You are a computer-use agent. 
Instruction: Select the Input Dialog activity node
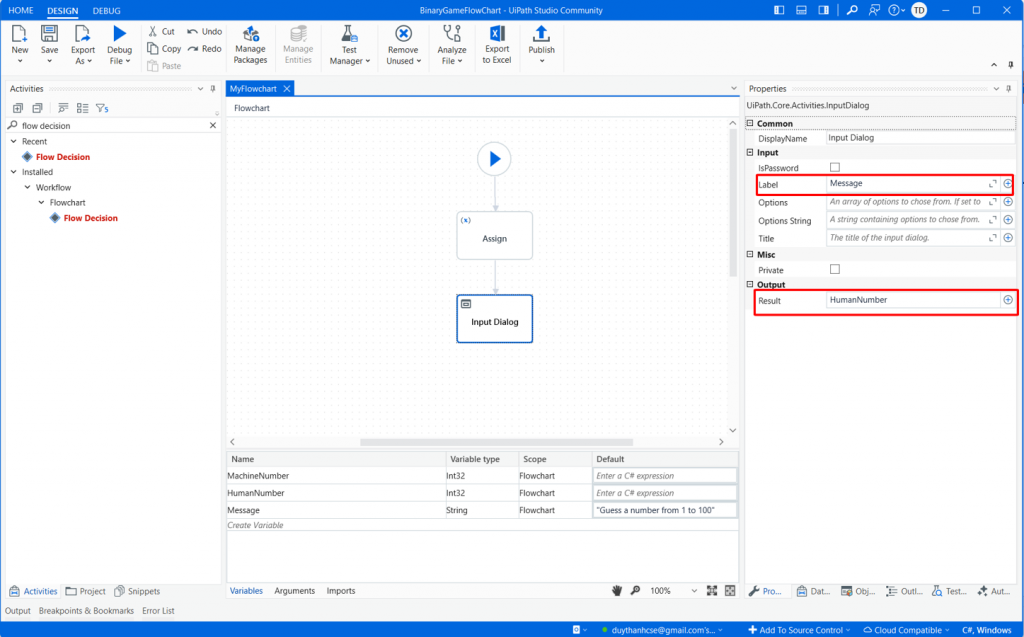(x=494, y=319)
